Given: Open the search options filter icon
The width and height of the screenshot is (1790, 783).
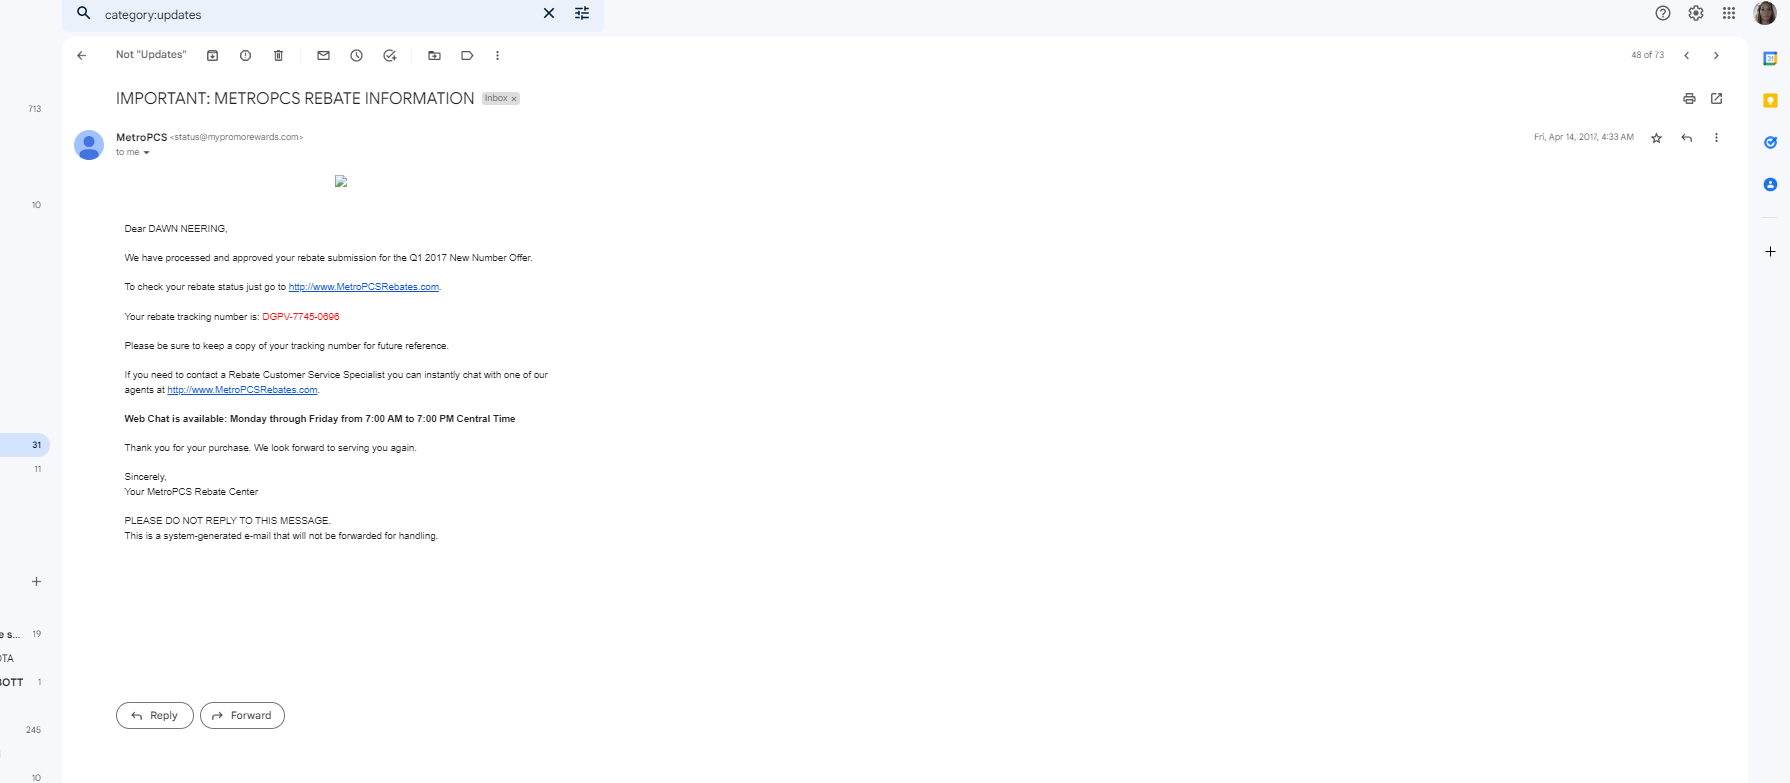Looking at the screenshot, I should pyautogui.click(x=582, y=14).
